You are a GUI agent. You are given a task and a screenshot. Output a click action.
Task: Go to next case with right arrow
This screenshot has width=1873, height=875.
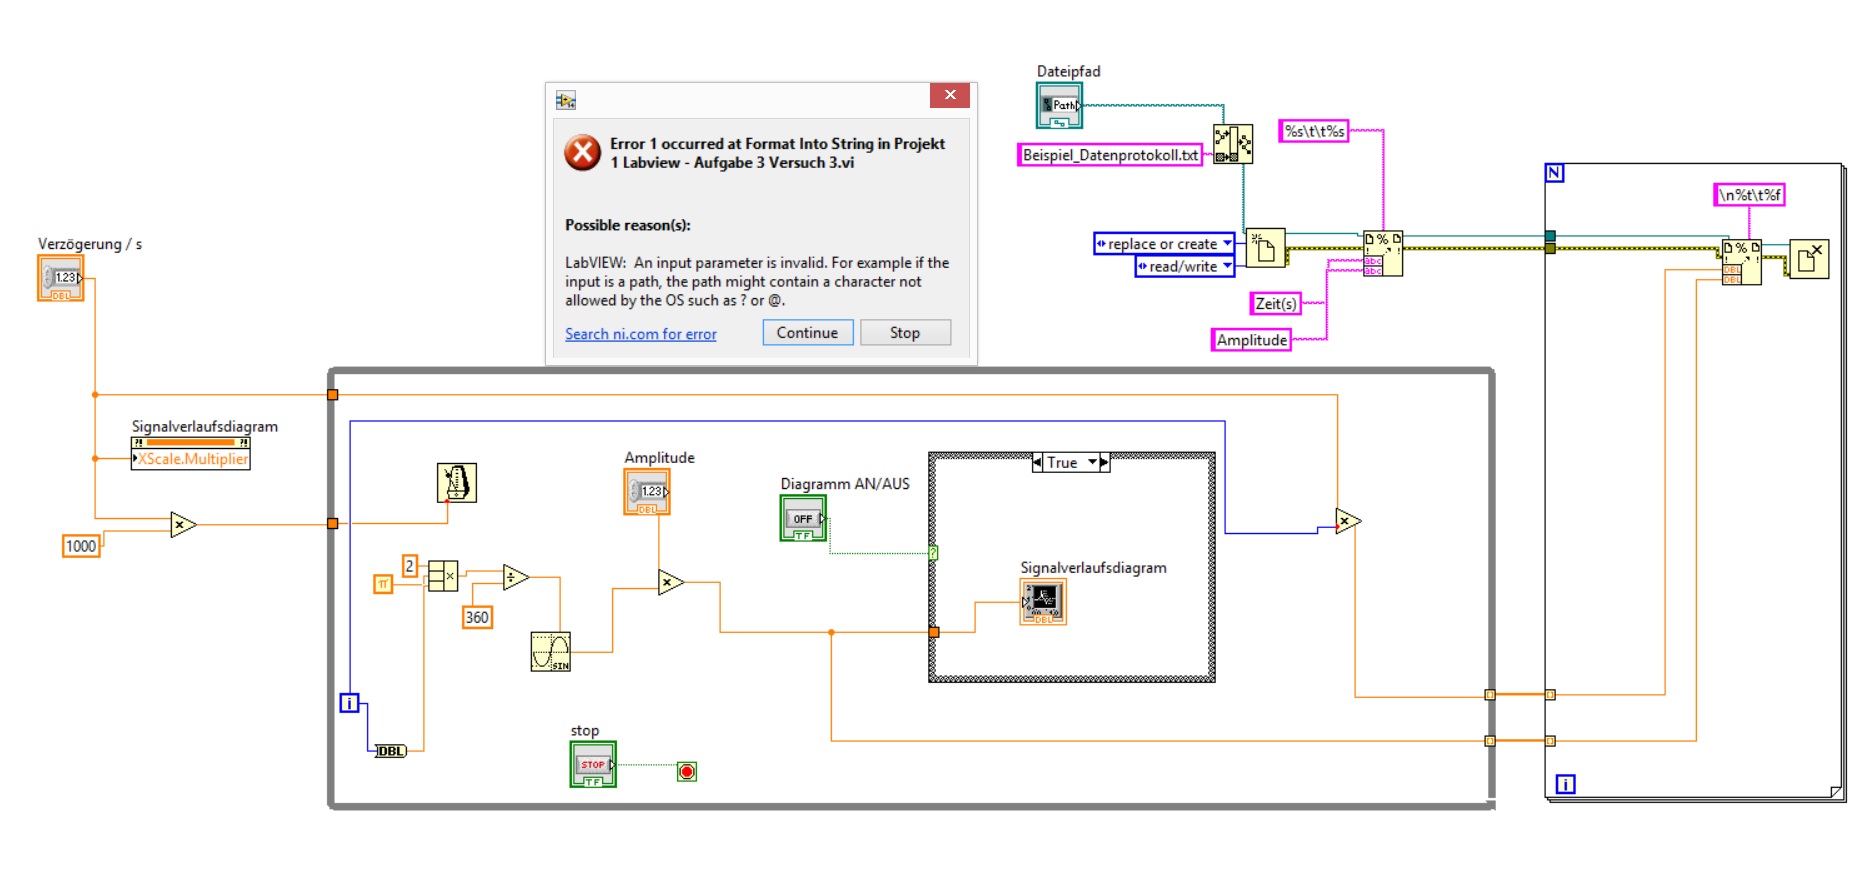point(1104,462)
